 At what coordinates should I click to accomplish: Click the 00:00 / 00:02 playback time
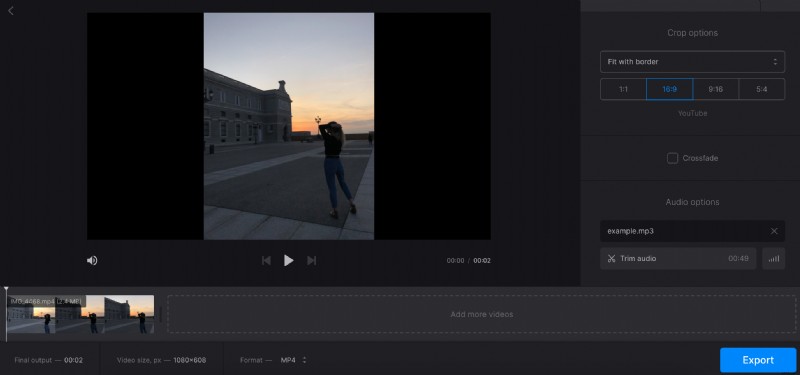468,261
